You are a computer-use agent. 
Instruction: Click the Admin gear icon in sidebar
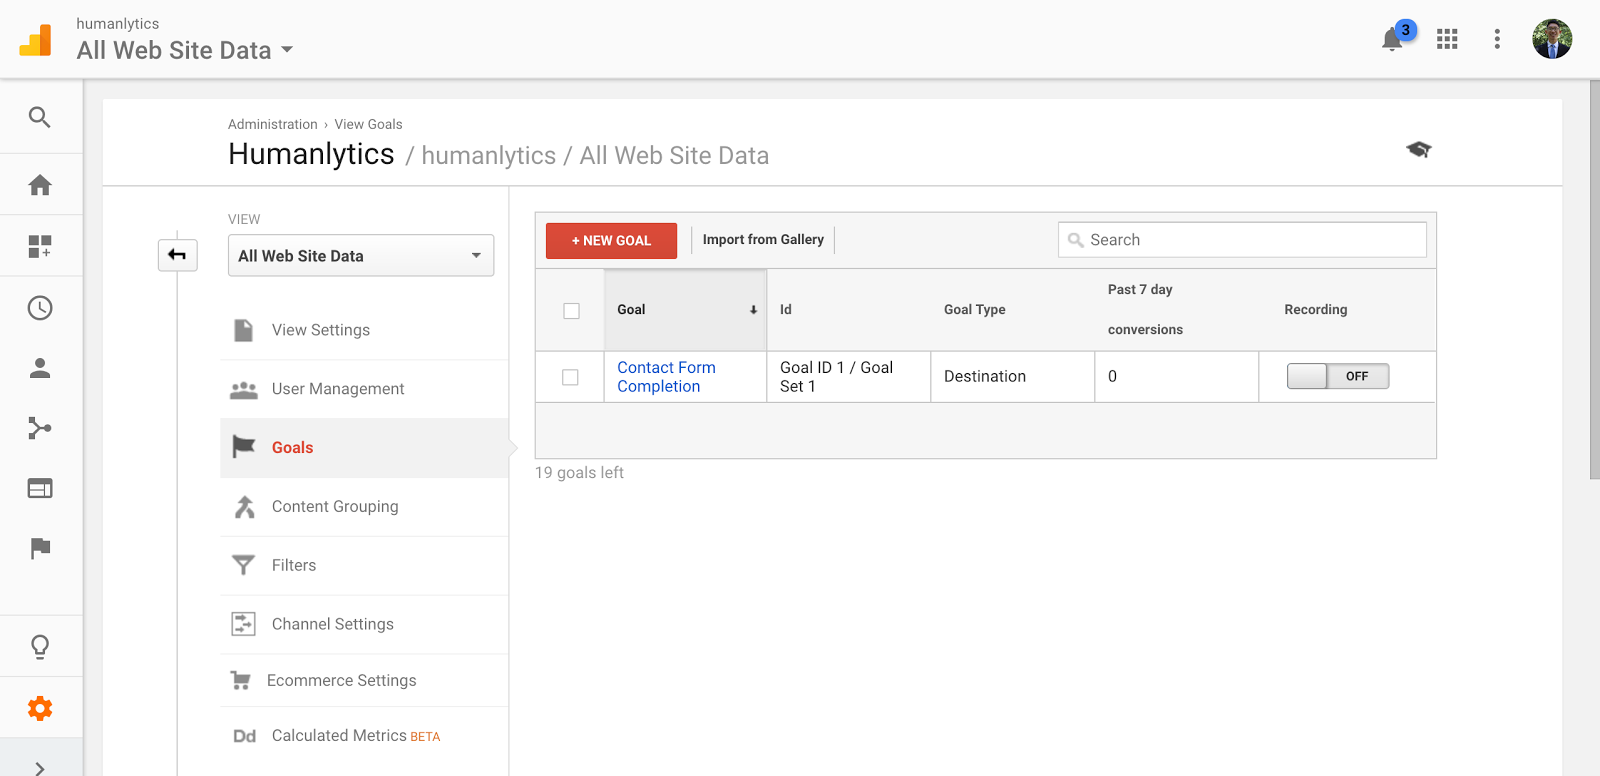coord(40,709)
